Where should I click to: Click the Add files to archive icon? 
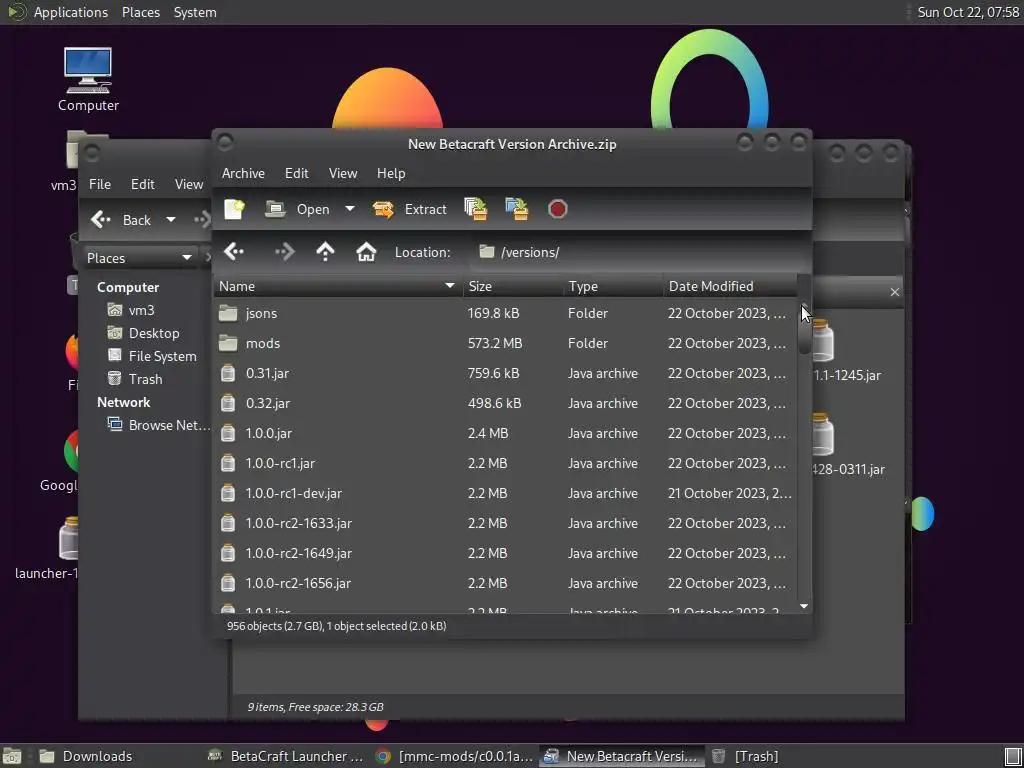click(x=475, y=209)
